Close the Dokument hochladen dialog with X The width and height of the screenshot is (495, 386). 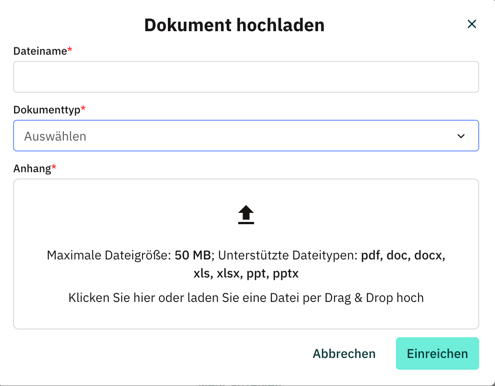coord(472,24)
